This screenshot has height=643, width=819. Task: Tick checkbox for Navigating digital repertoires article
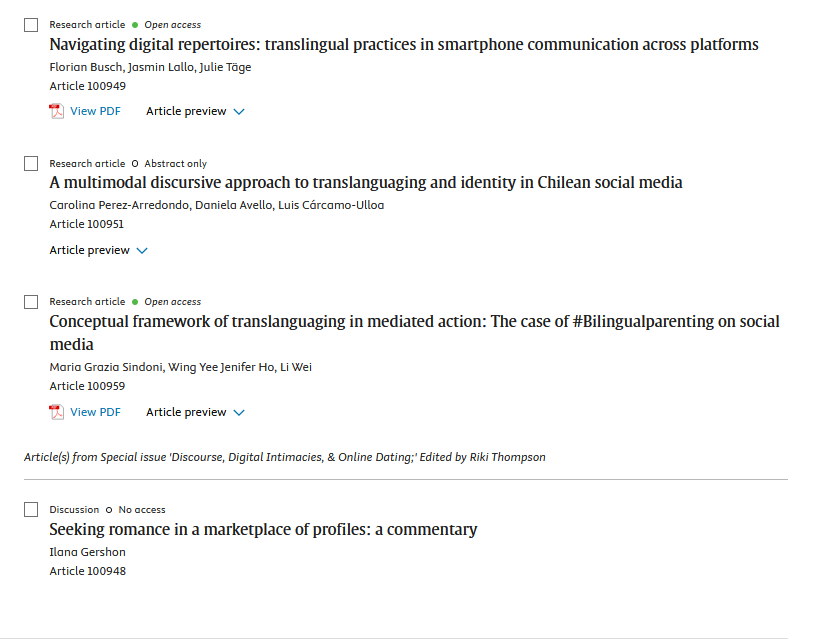[31, 25]
